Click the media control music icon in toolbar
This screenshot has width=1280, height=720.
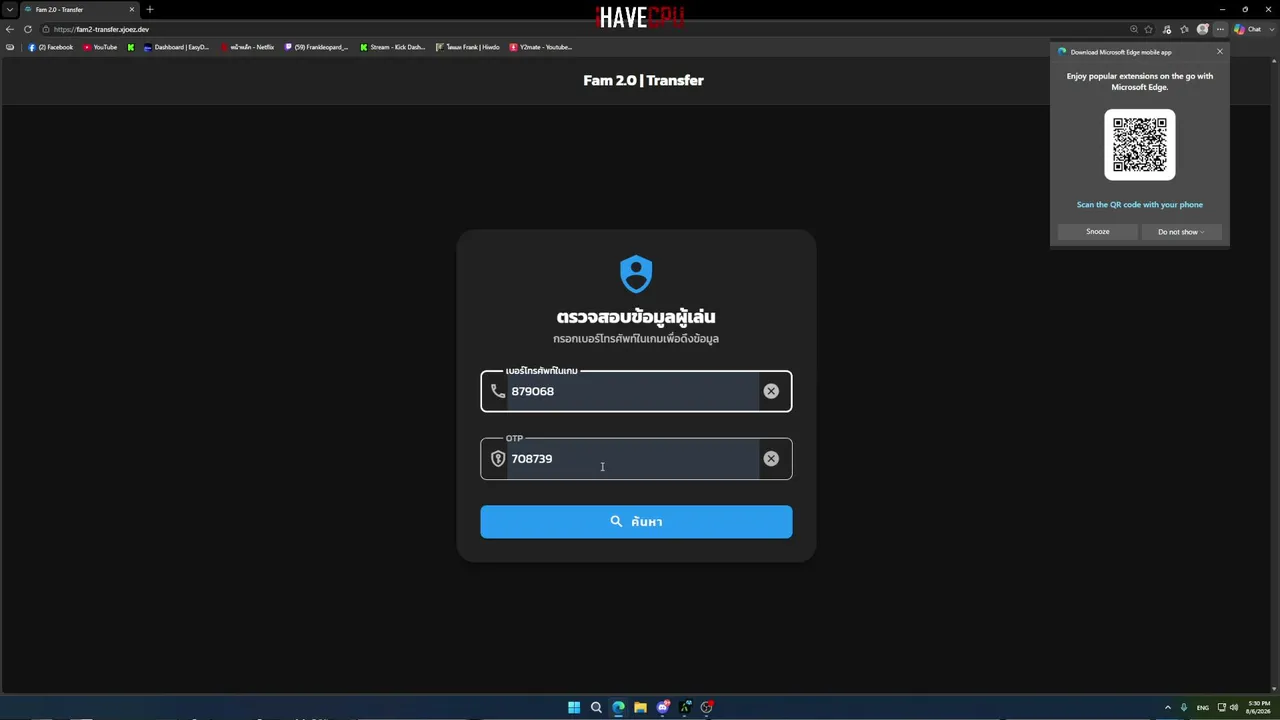pyautogui.click(x=1167, y=29)
